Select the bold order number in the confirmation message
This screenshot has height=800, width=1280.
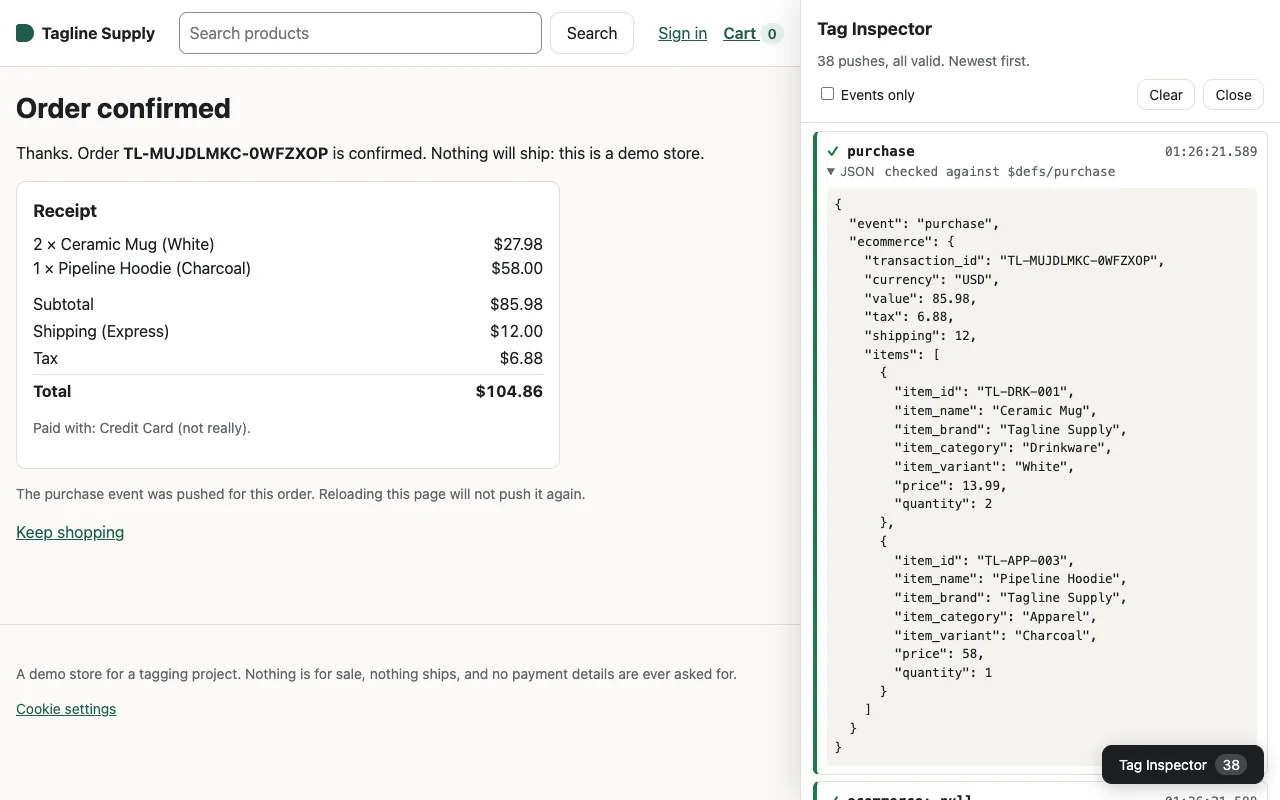click(x=225, y=153)
